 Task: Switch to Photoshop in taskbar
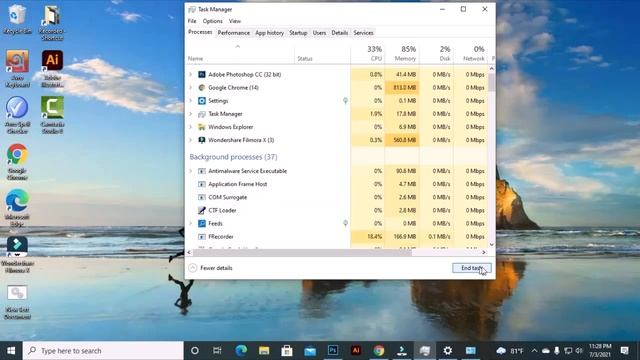tap(333, 351)
